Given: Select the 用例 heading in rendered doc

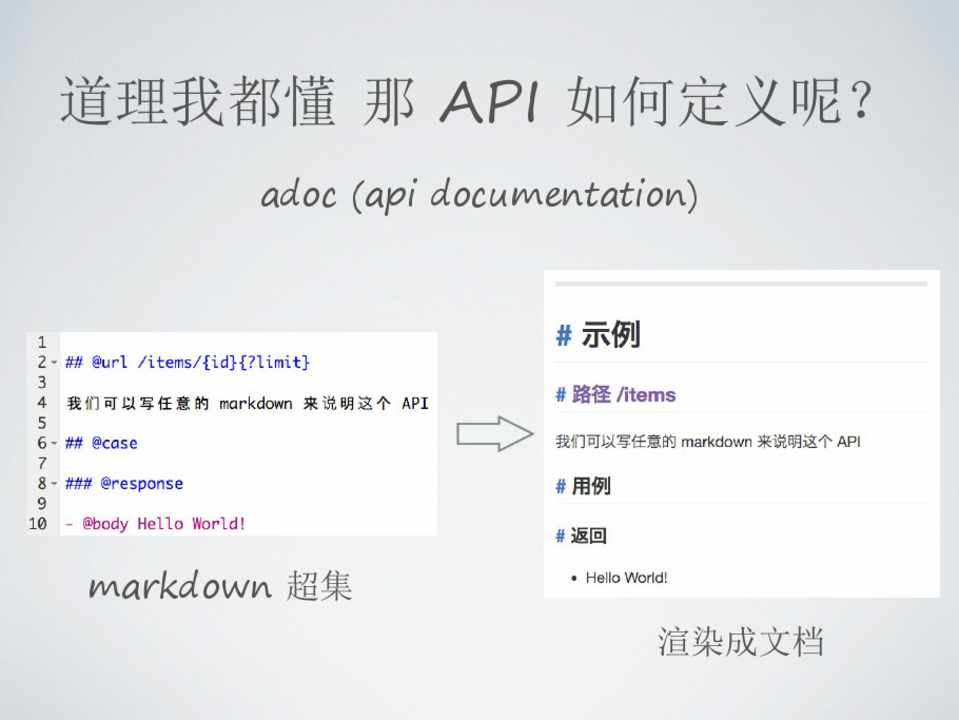Looking at the screenshot, I should (x=590, y=487).
